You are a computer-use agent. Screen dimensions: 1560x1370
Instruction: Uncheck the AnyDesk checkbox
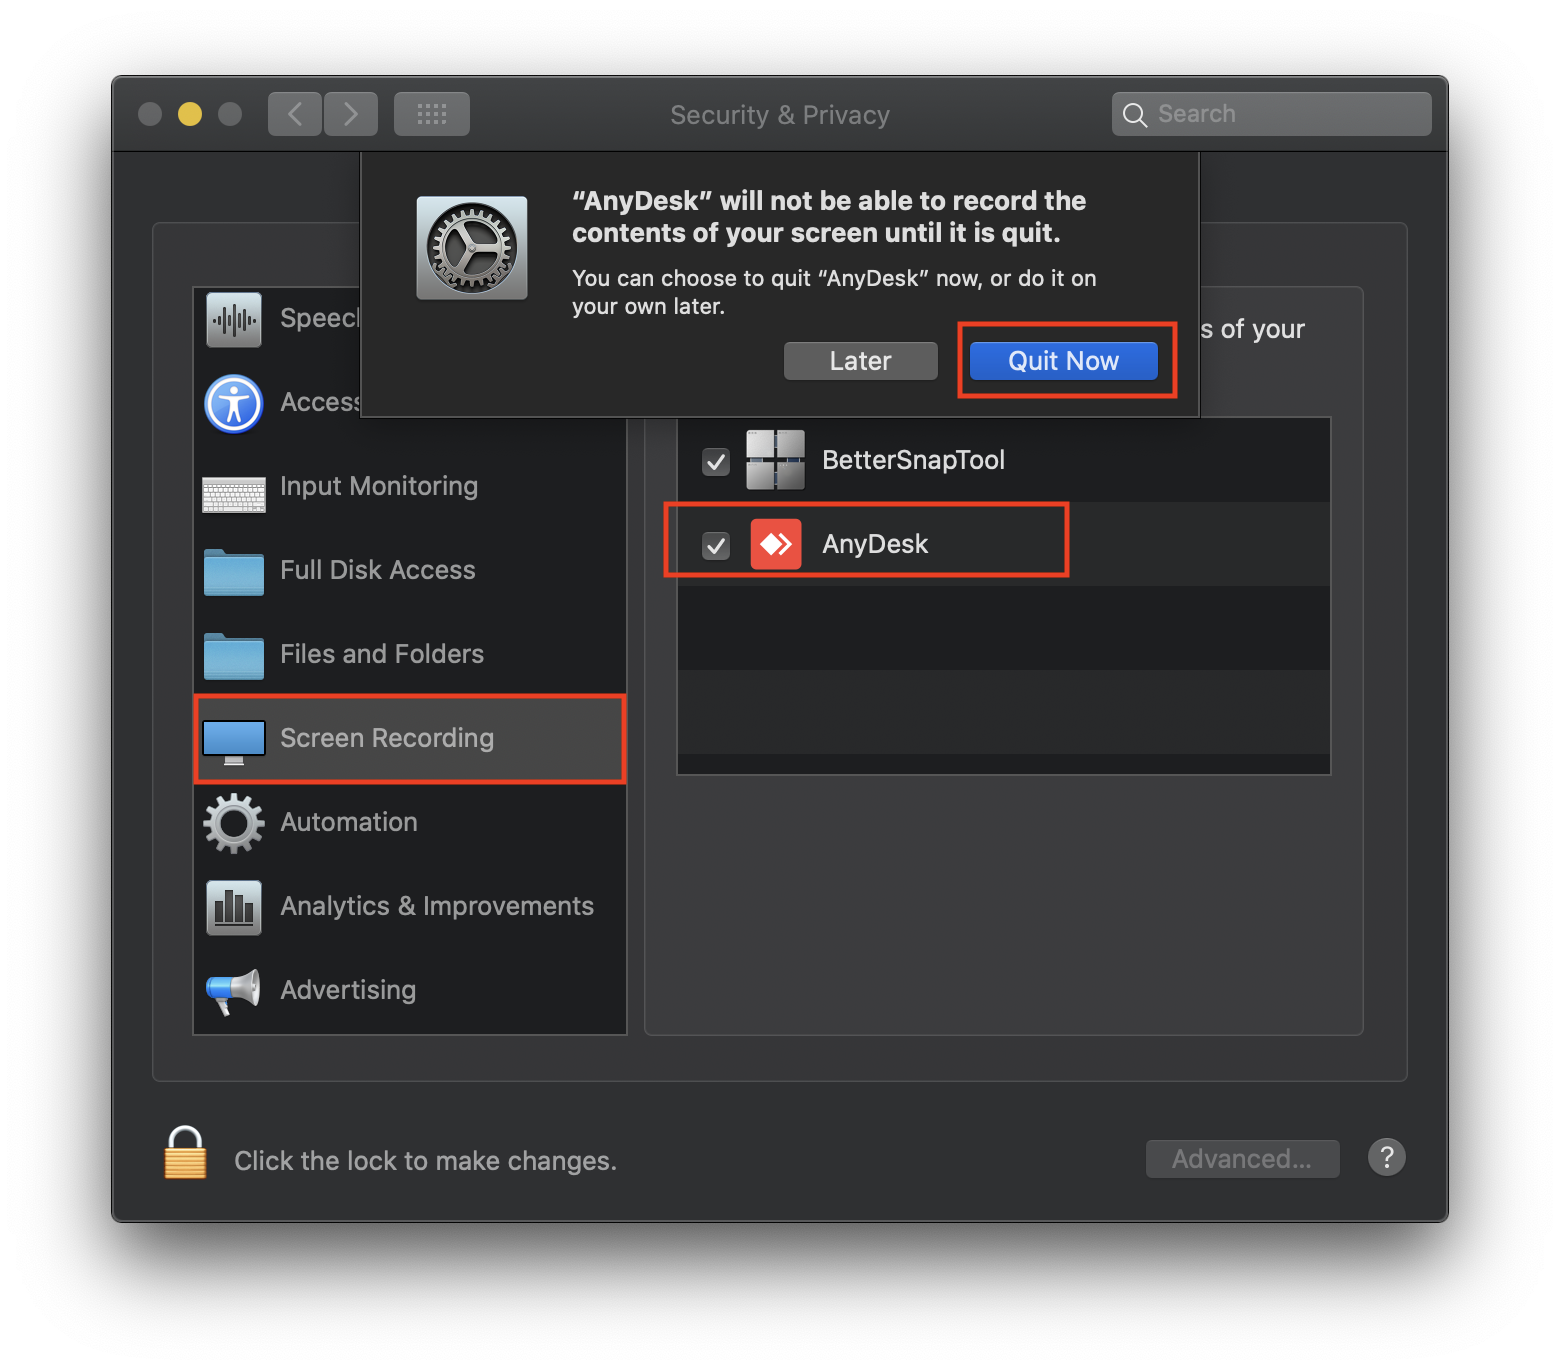pos(716,545)
